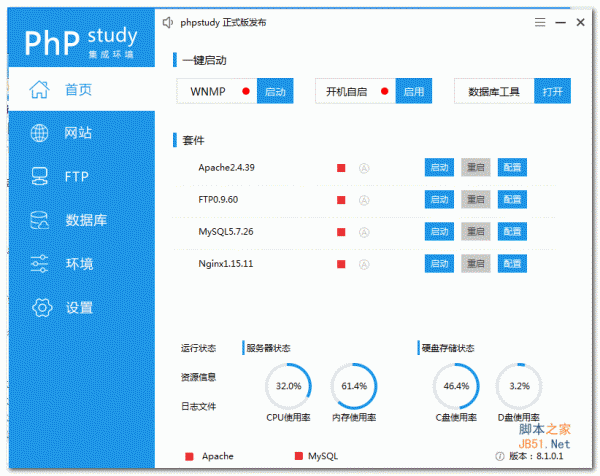
Task: Click the settings gear icon
Action: coord(42,308)
